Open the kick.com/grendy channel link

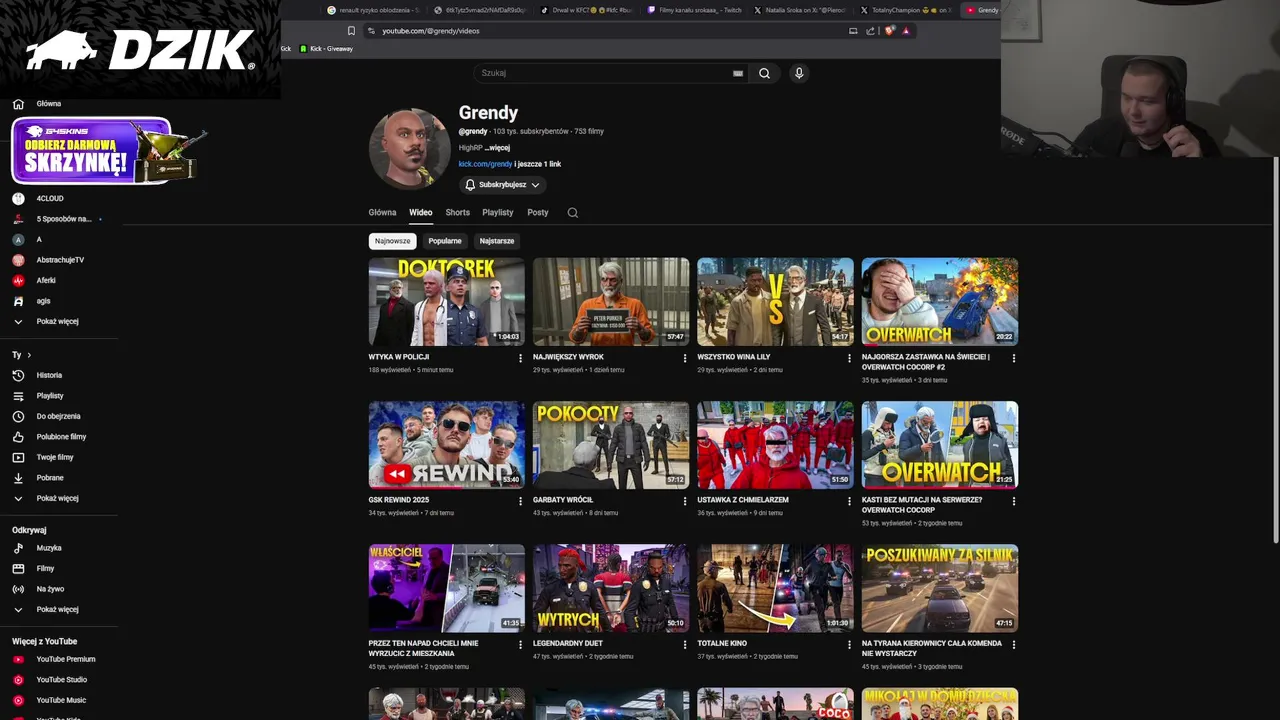(485, 164)
